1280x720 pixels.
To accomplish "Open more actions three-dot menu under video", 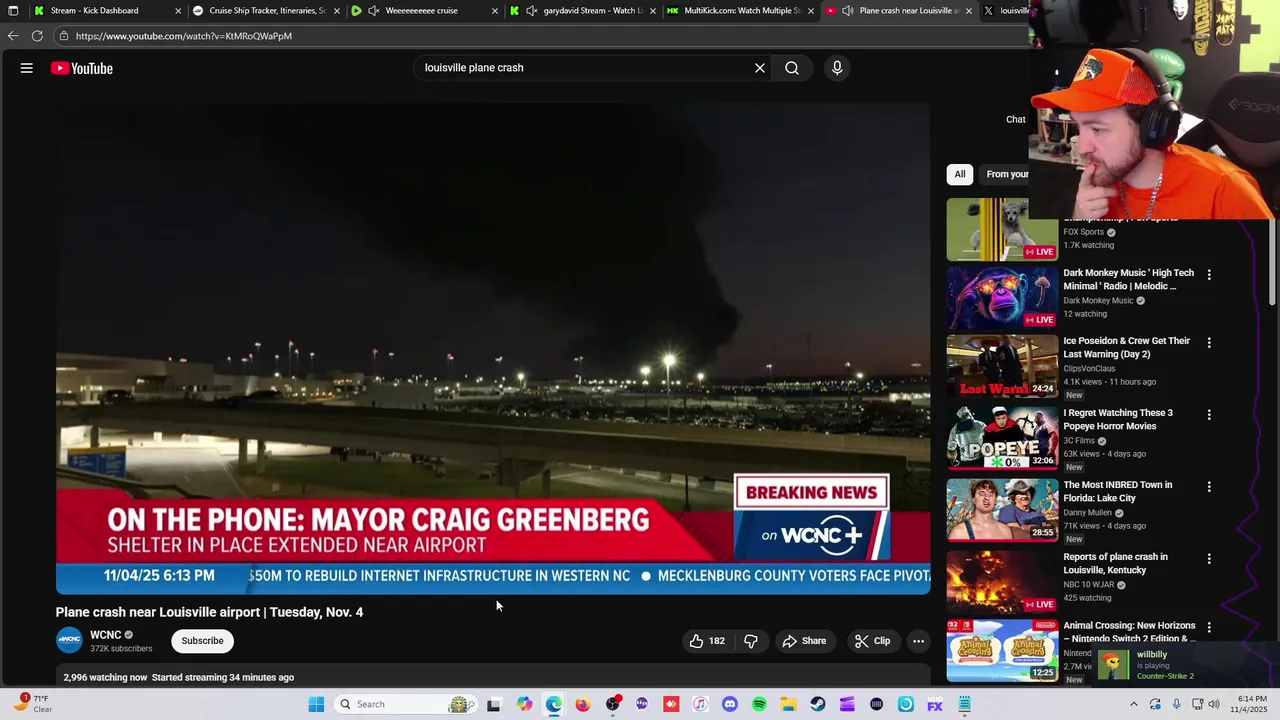I will point(918,641).
